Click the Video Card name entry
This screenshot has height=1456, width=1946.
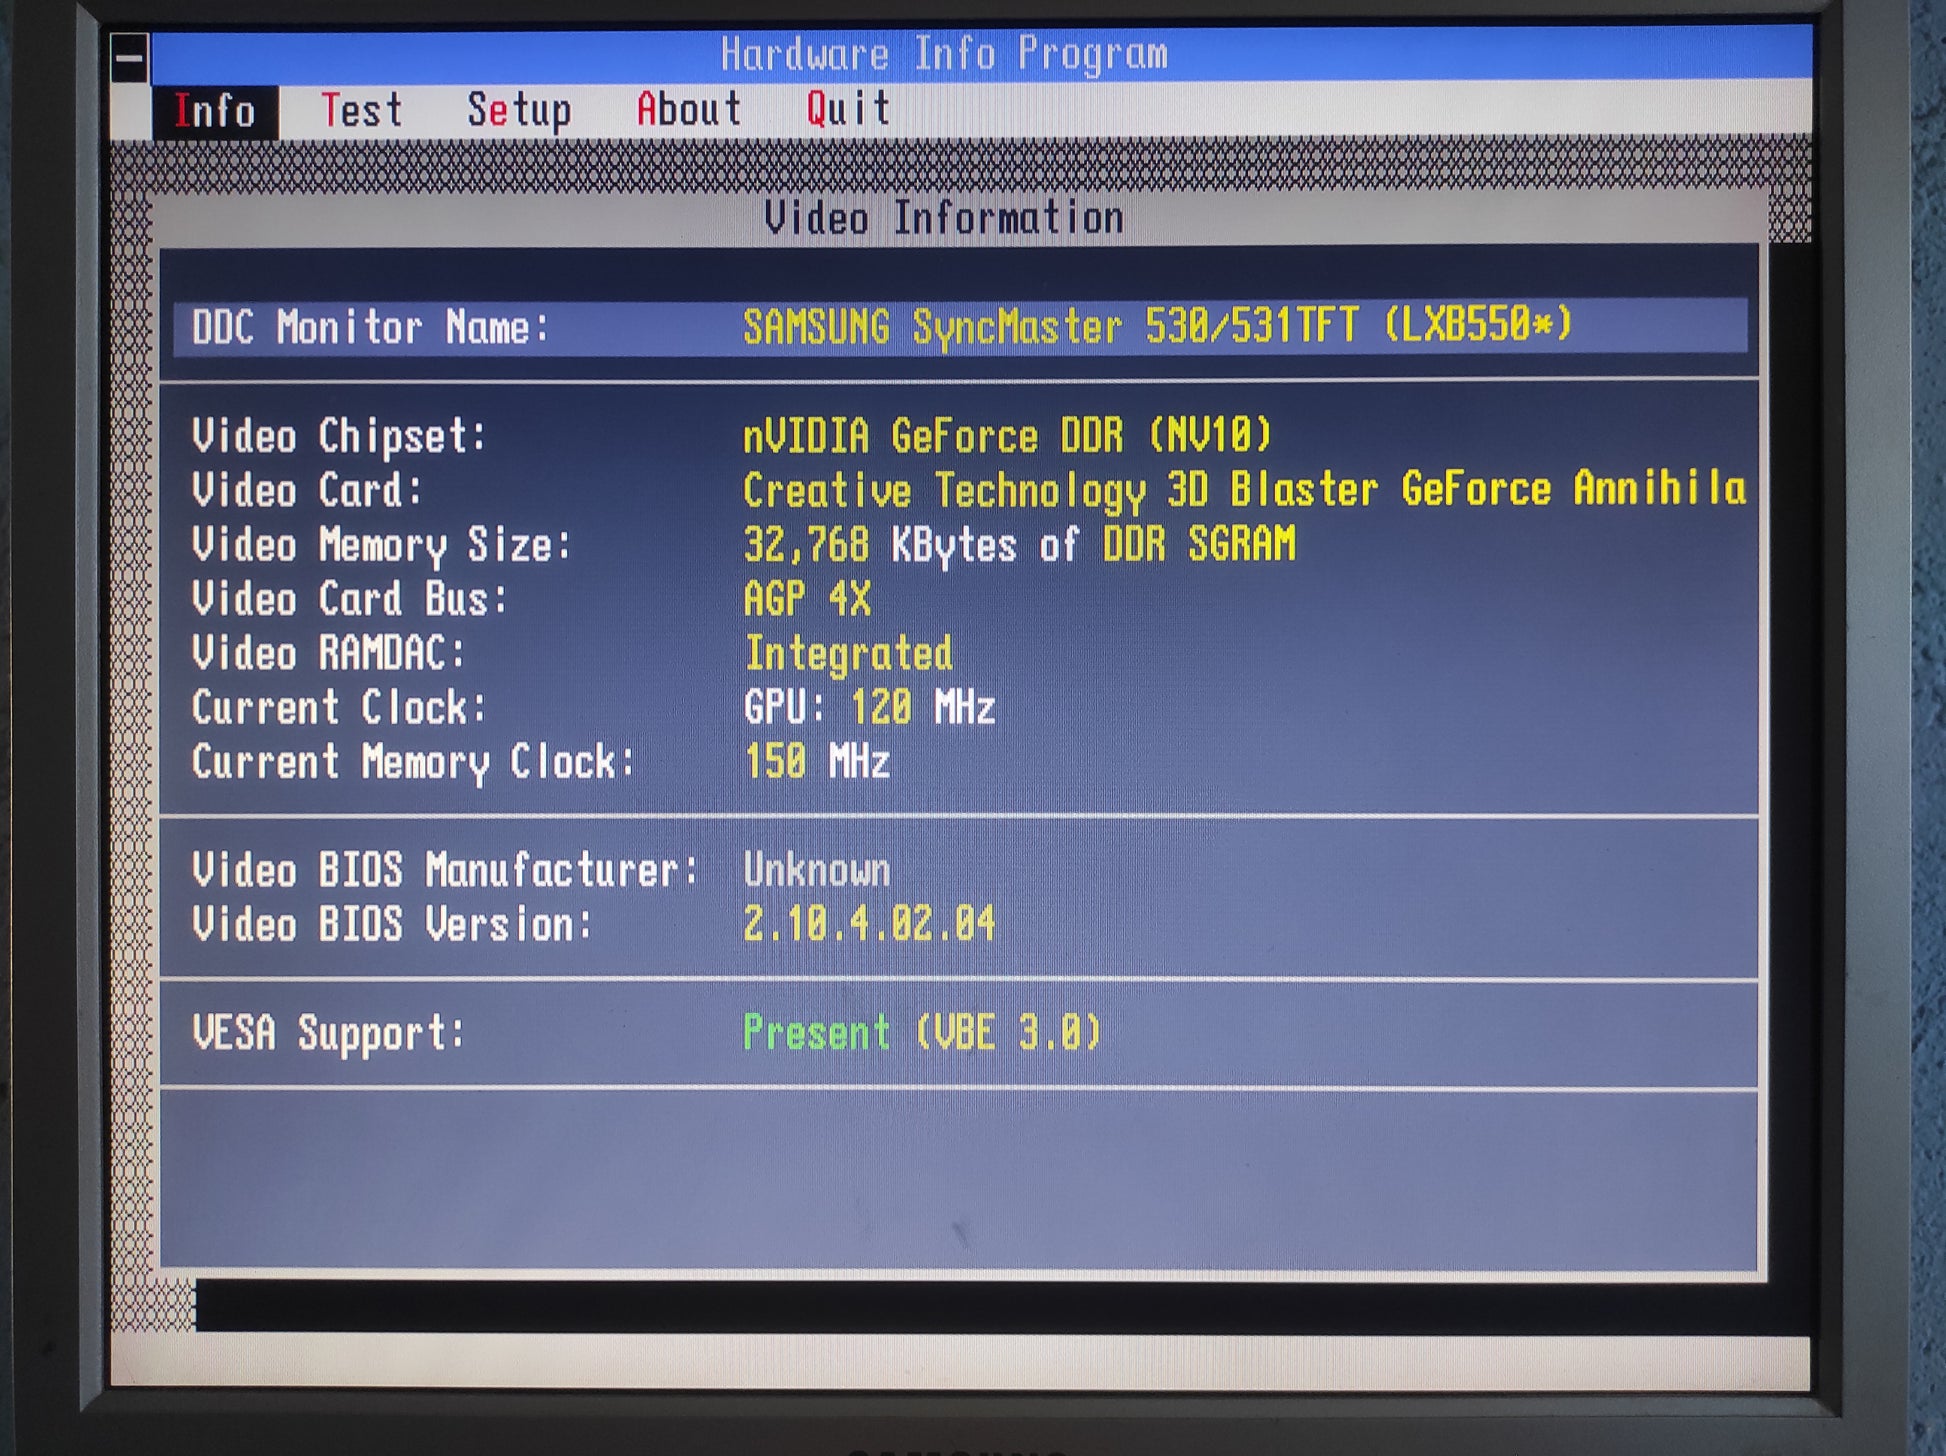tap(1243, 490)
